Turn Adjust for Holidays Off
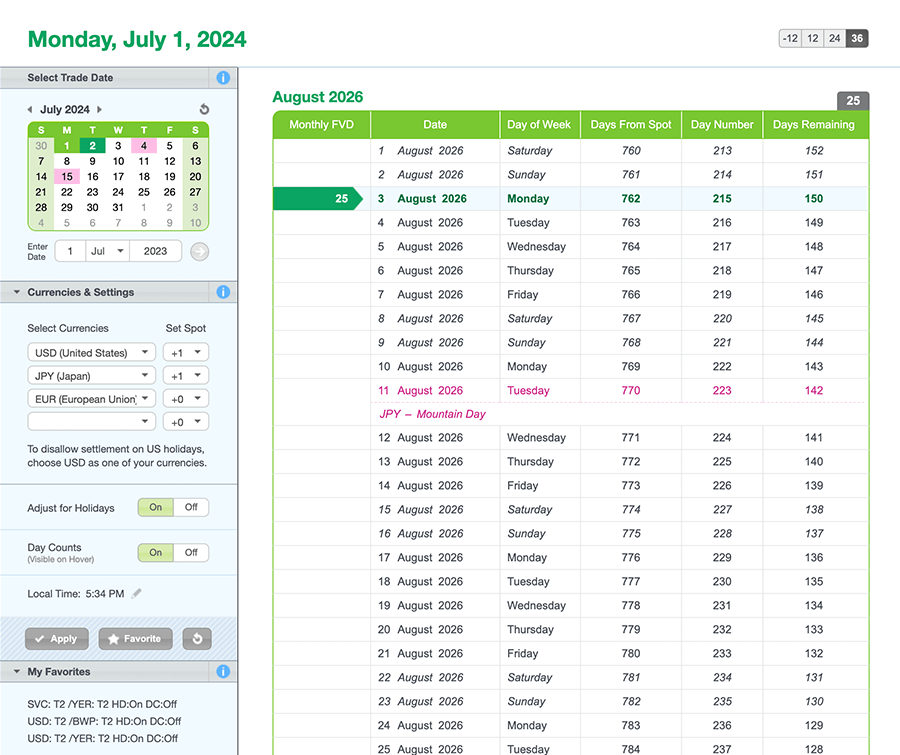The image size is (900, 755). click(191, 508)
